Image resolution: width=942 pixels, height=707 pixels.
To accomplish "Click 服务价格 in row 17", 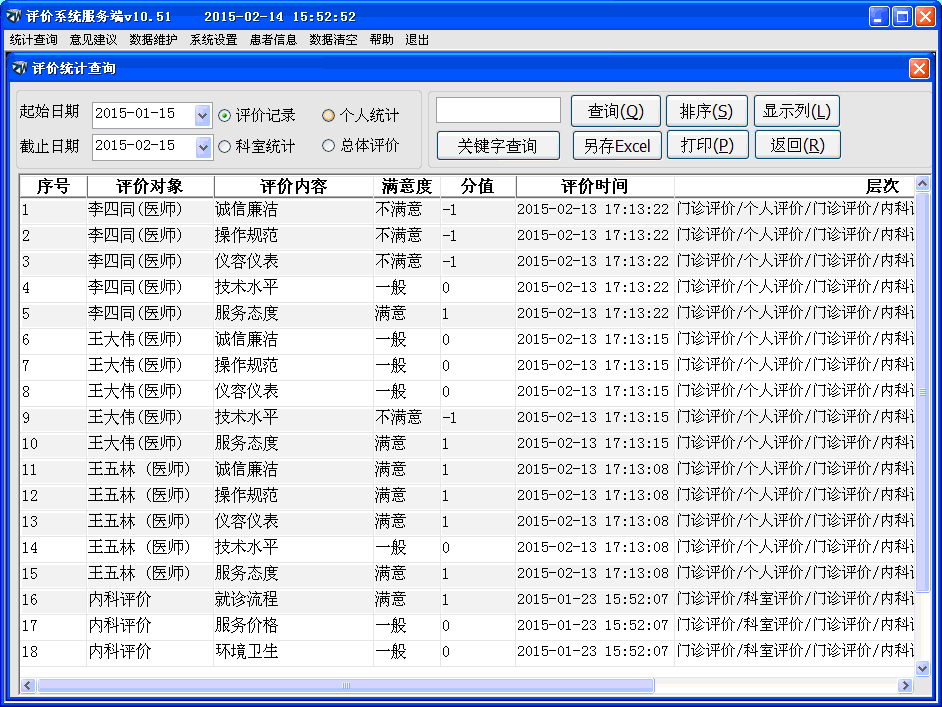I will [x=246, y=625].
